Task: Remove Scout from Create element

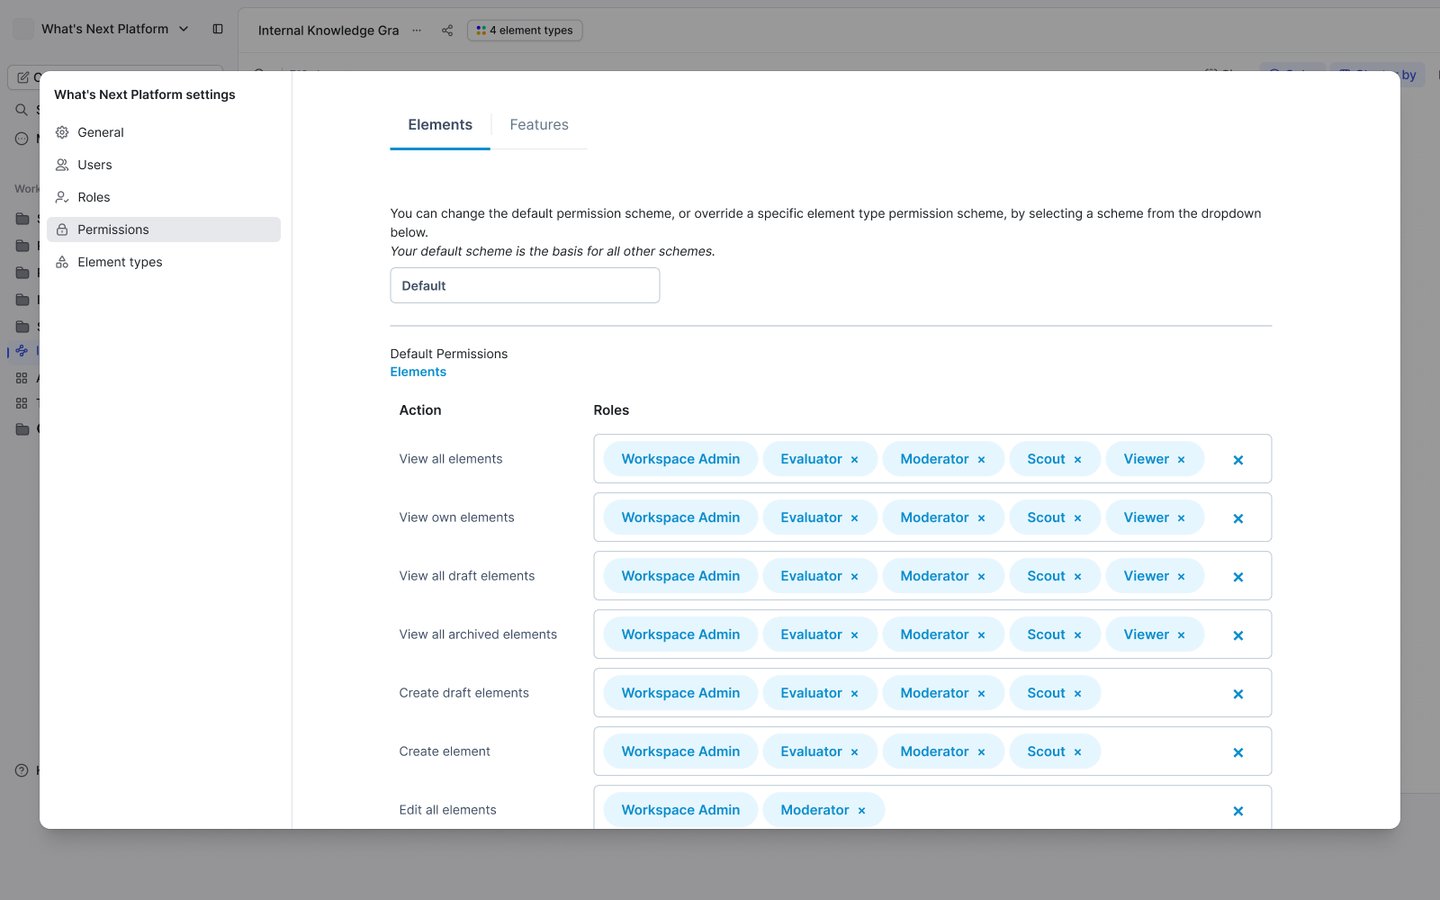Action: 1078,752
